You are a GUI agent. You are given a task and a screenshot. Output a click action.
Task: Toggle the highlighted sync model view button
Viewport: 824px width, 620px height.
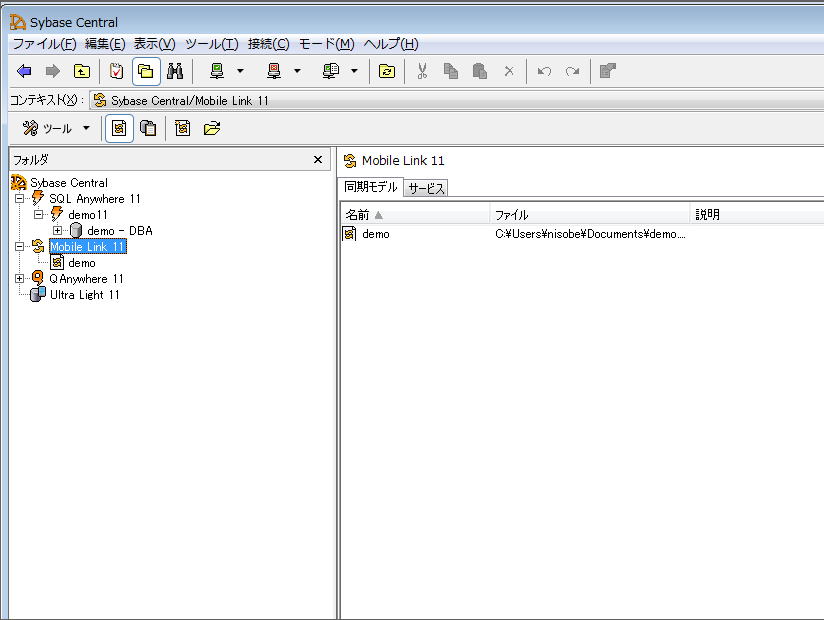[119, 128]
